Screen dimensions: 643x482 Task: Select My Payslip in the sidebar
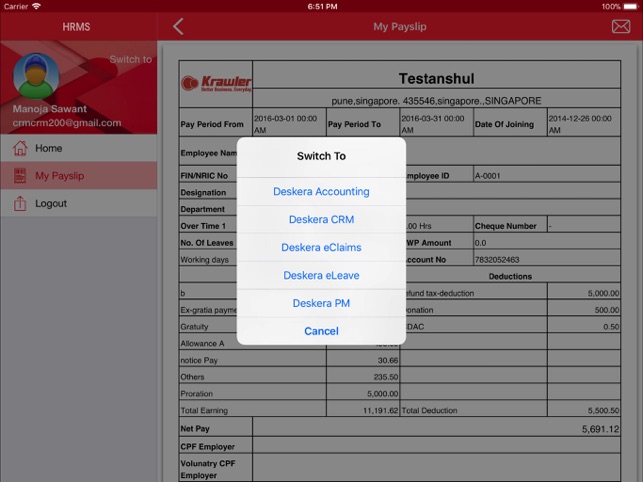point(78,176)
